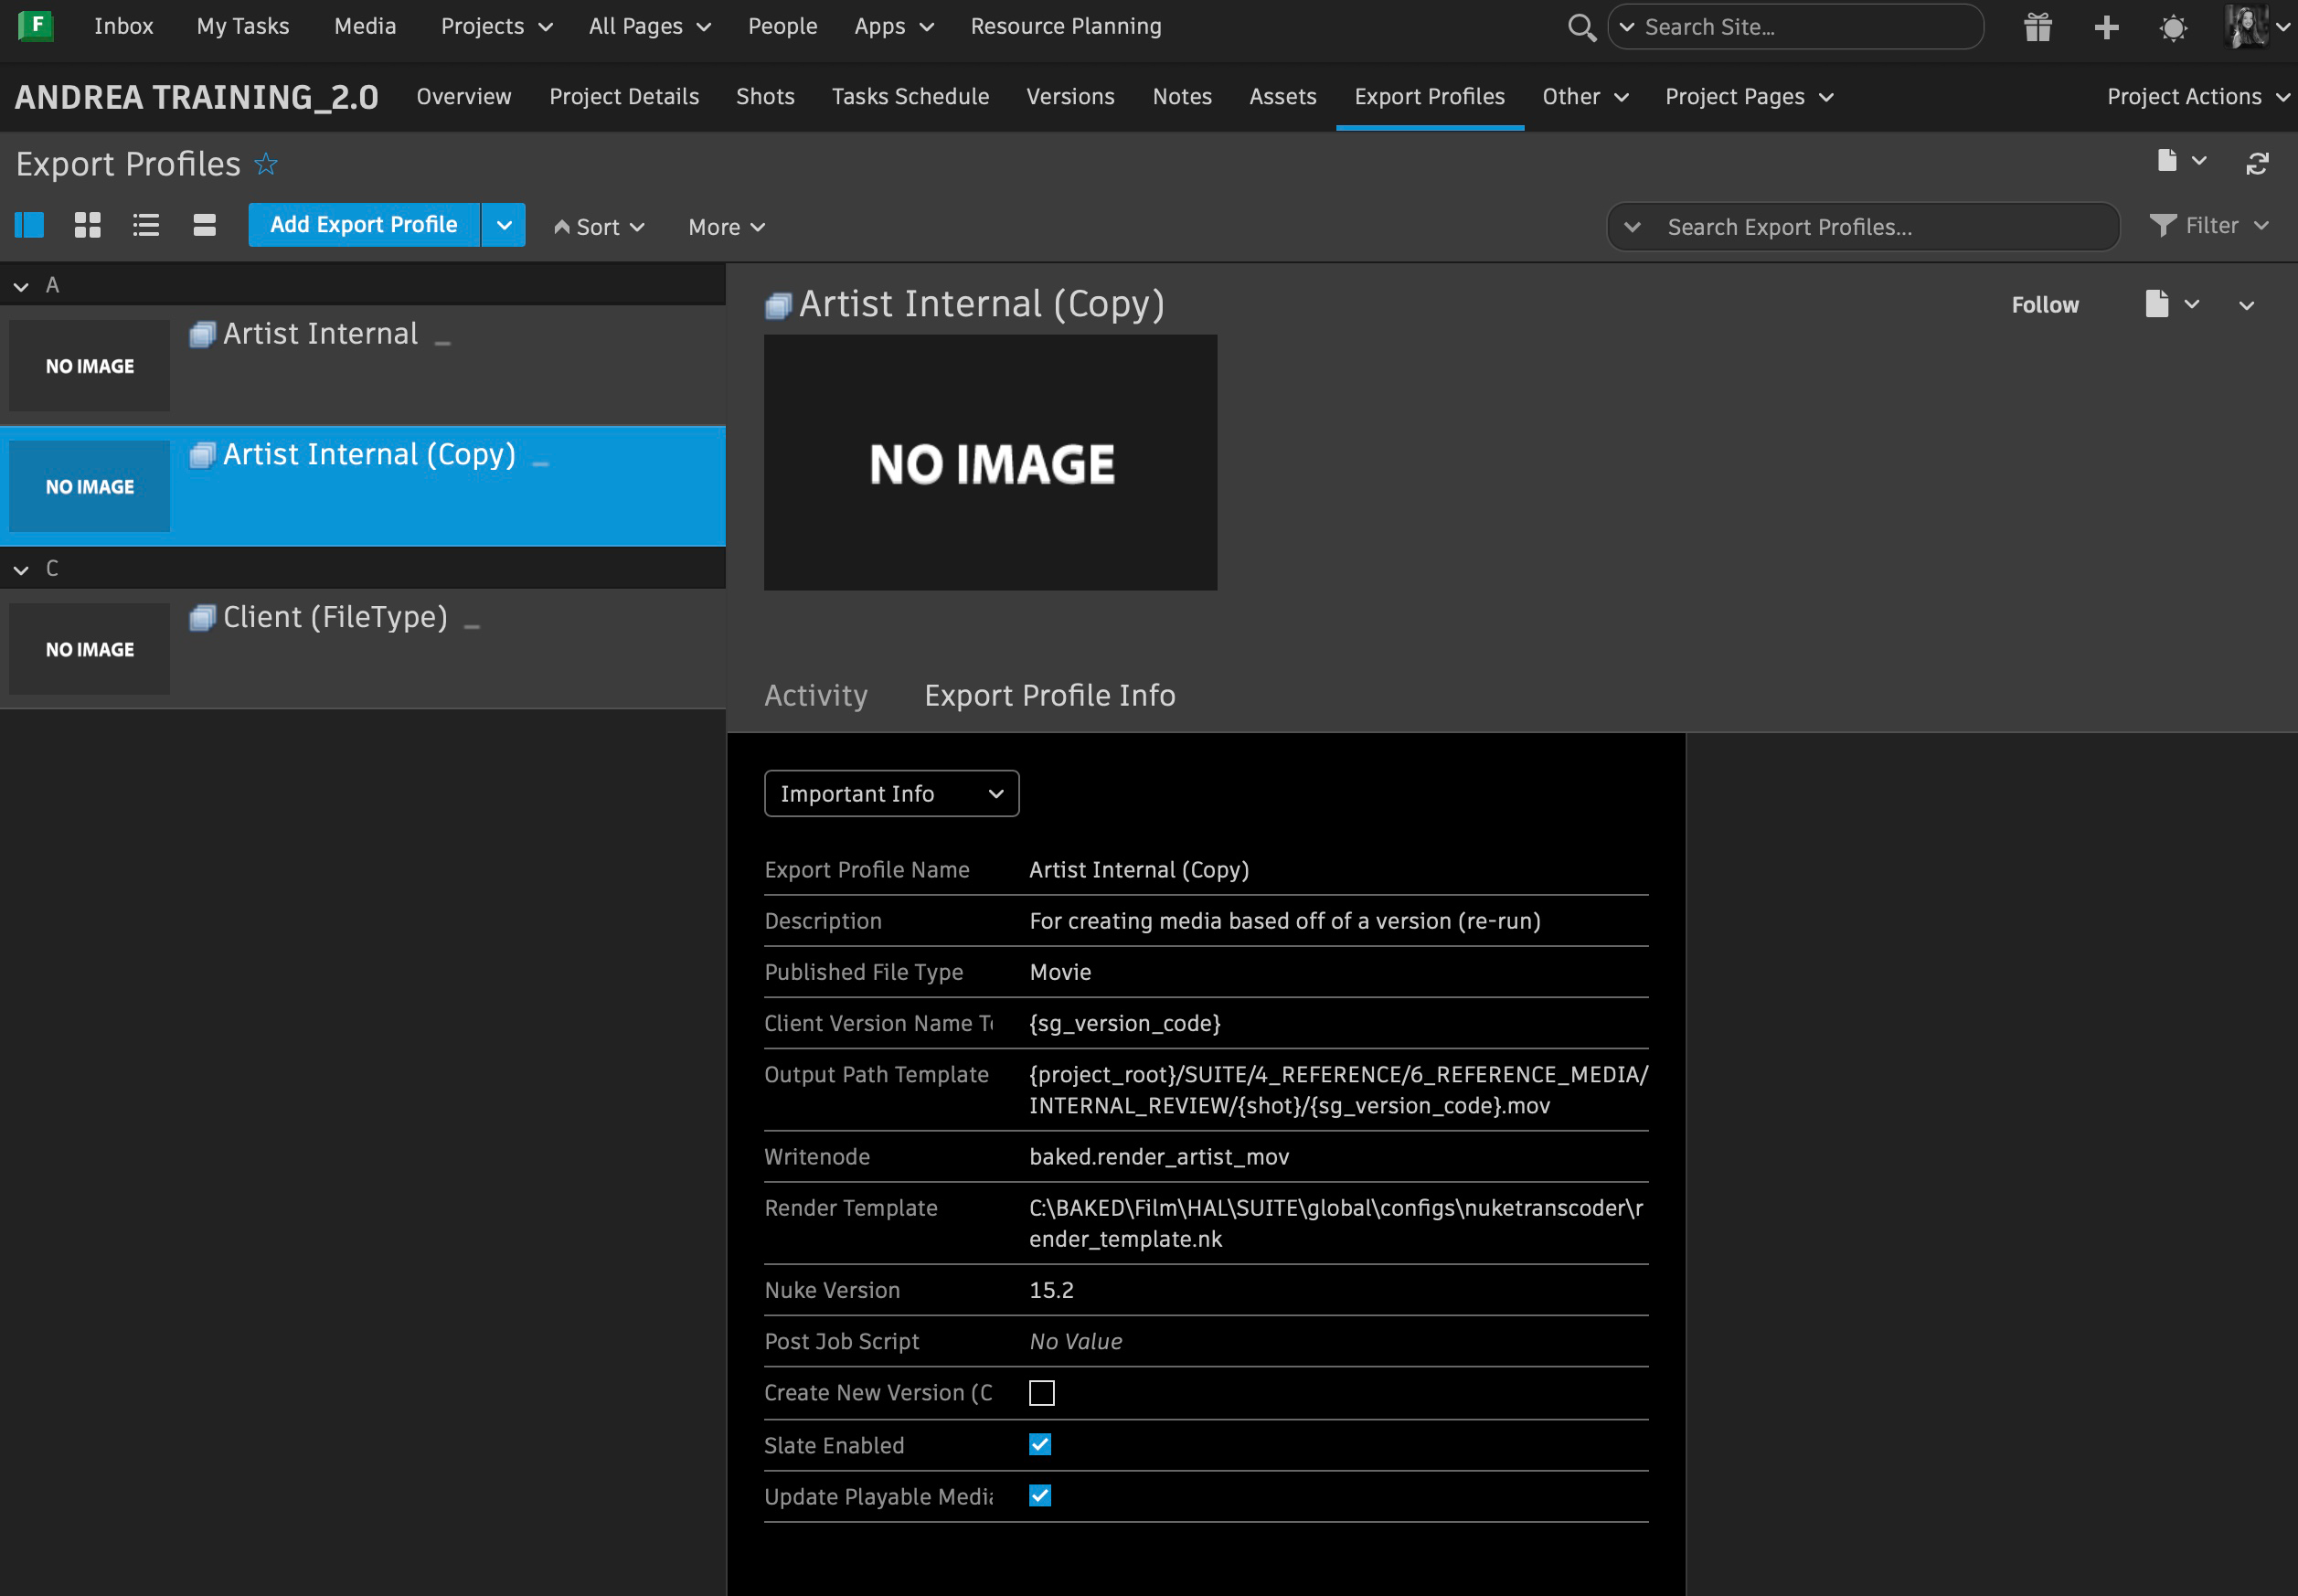Switch to list view mode
Screen dimensions: 2298x1596
point(146,225)
